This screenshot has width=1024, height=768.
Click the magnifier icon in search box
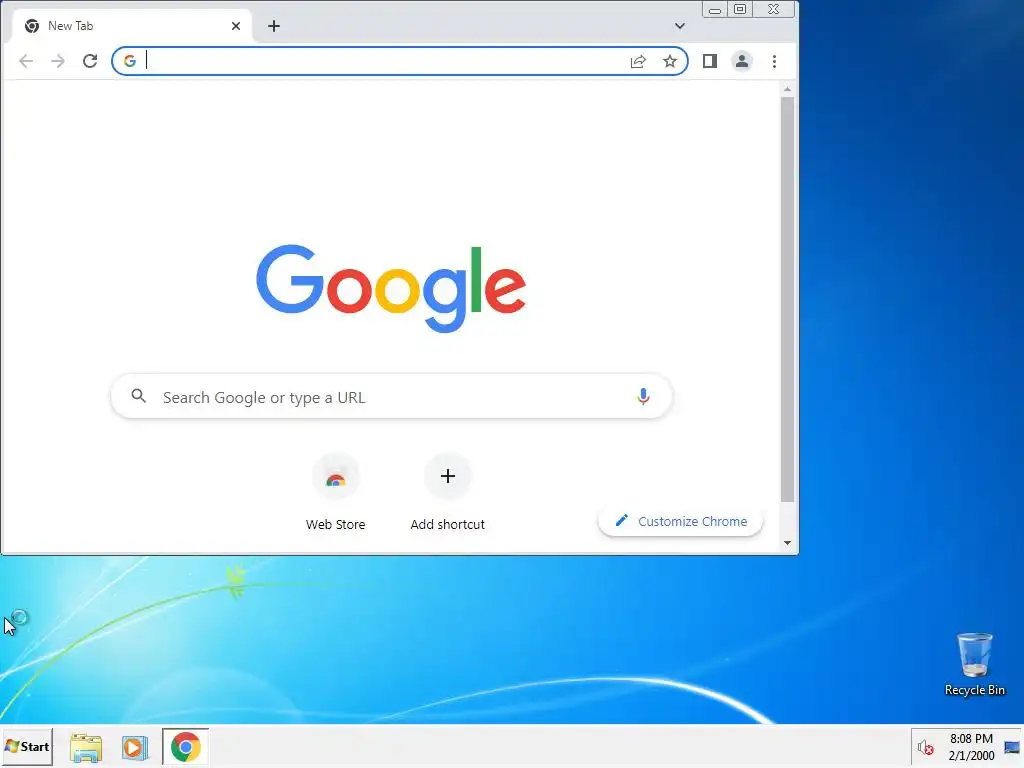pyautogui.click(x=138, y=396)
